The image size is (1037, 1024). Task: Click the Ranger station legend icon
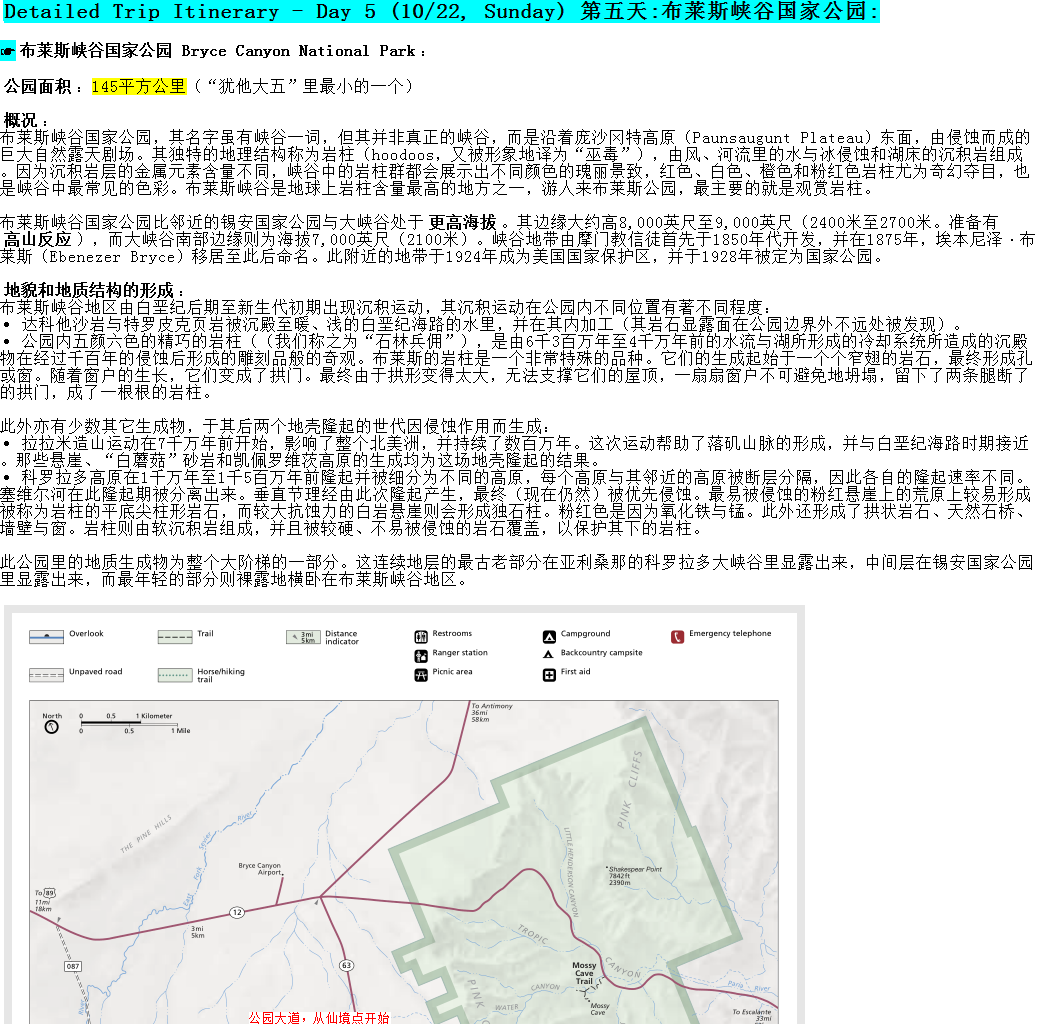click(x=421, y=656)
